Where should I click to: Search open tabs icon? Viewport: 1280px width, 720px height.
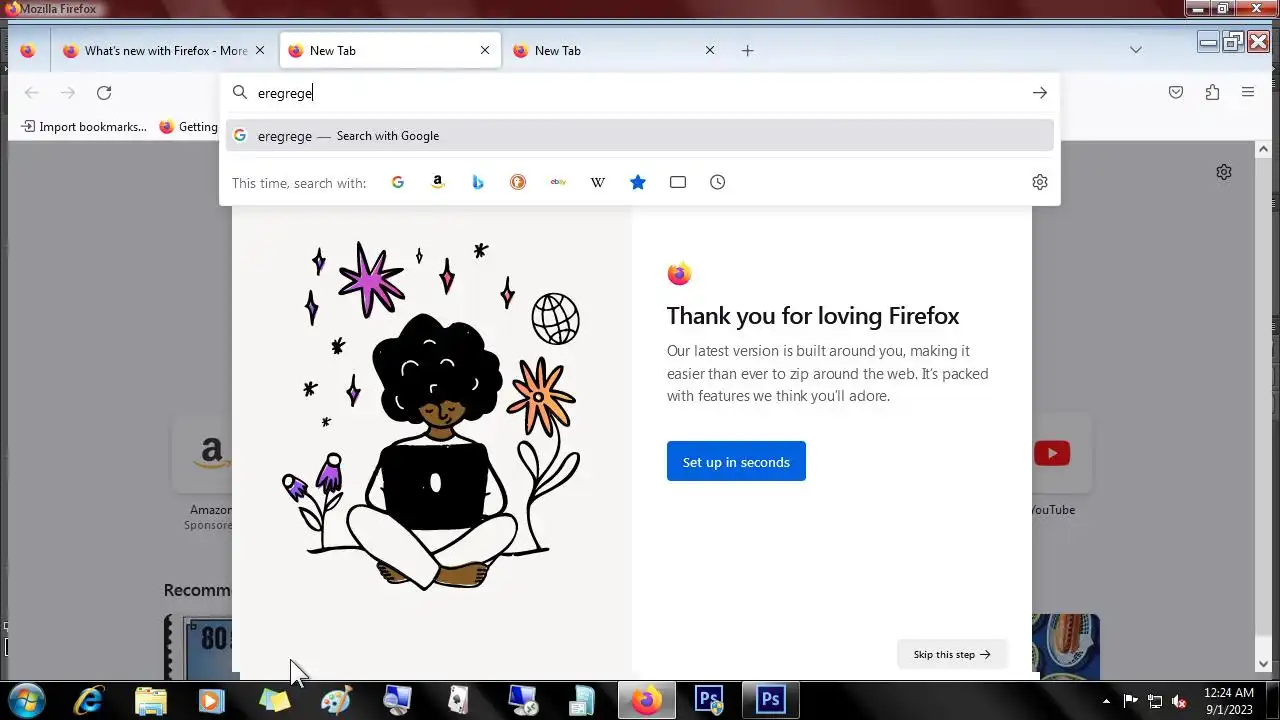coord(678,182)
